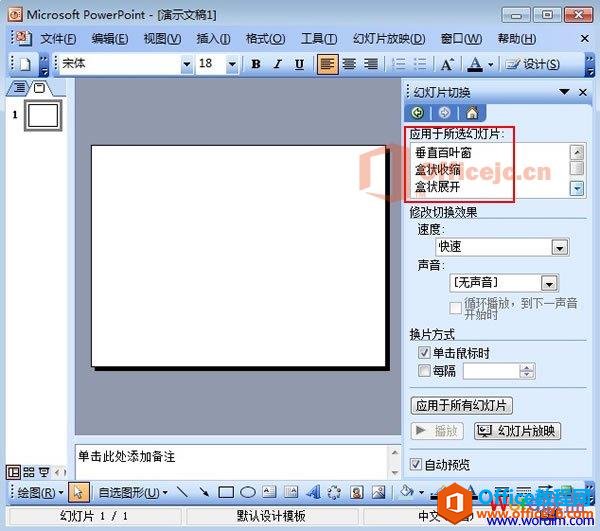Open task pane home
This screenshot has height=531, width=600.
[x=472, y=113]
